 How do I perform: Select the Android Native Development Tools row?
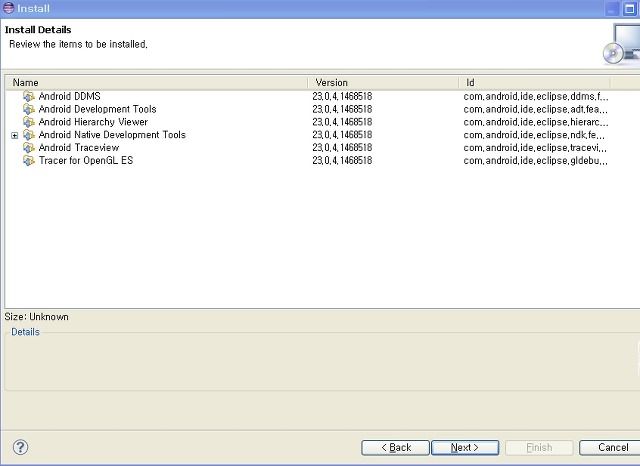click(322, 135)
